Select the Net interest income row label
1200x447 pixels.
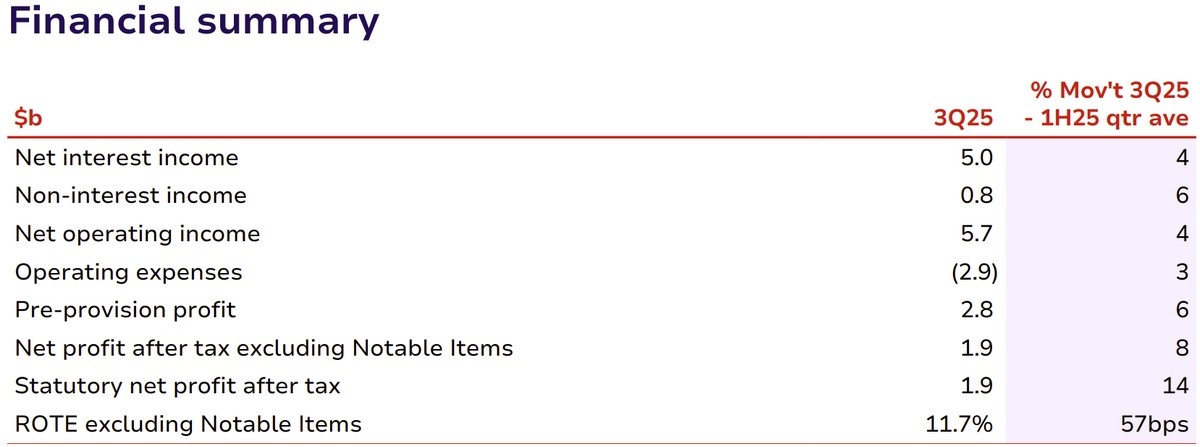coord(127,157)
